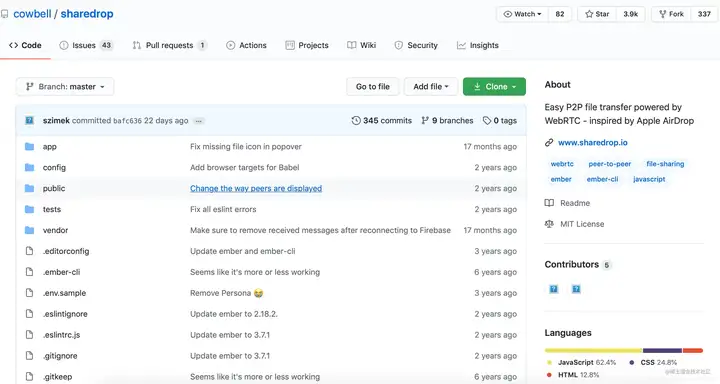Open the Security tab

coord(416,45)
